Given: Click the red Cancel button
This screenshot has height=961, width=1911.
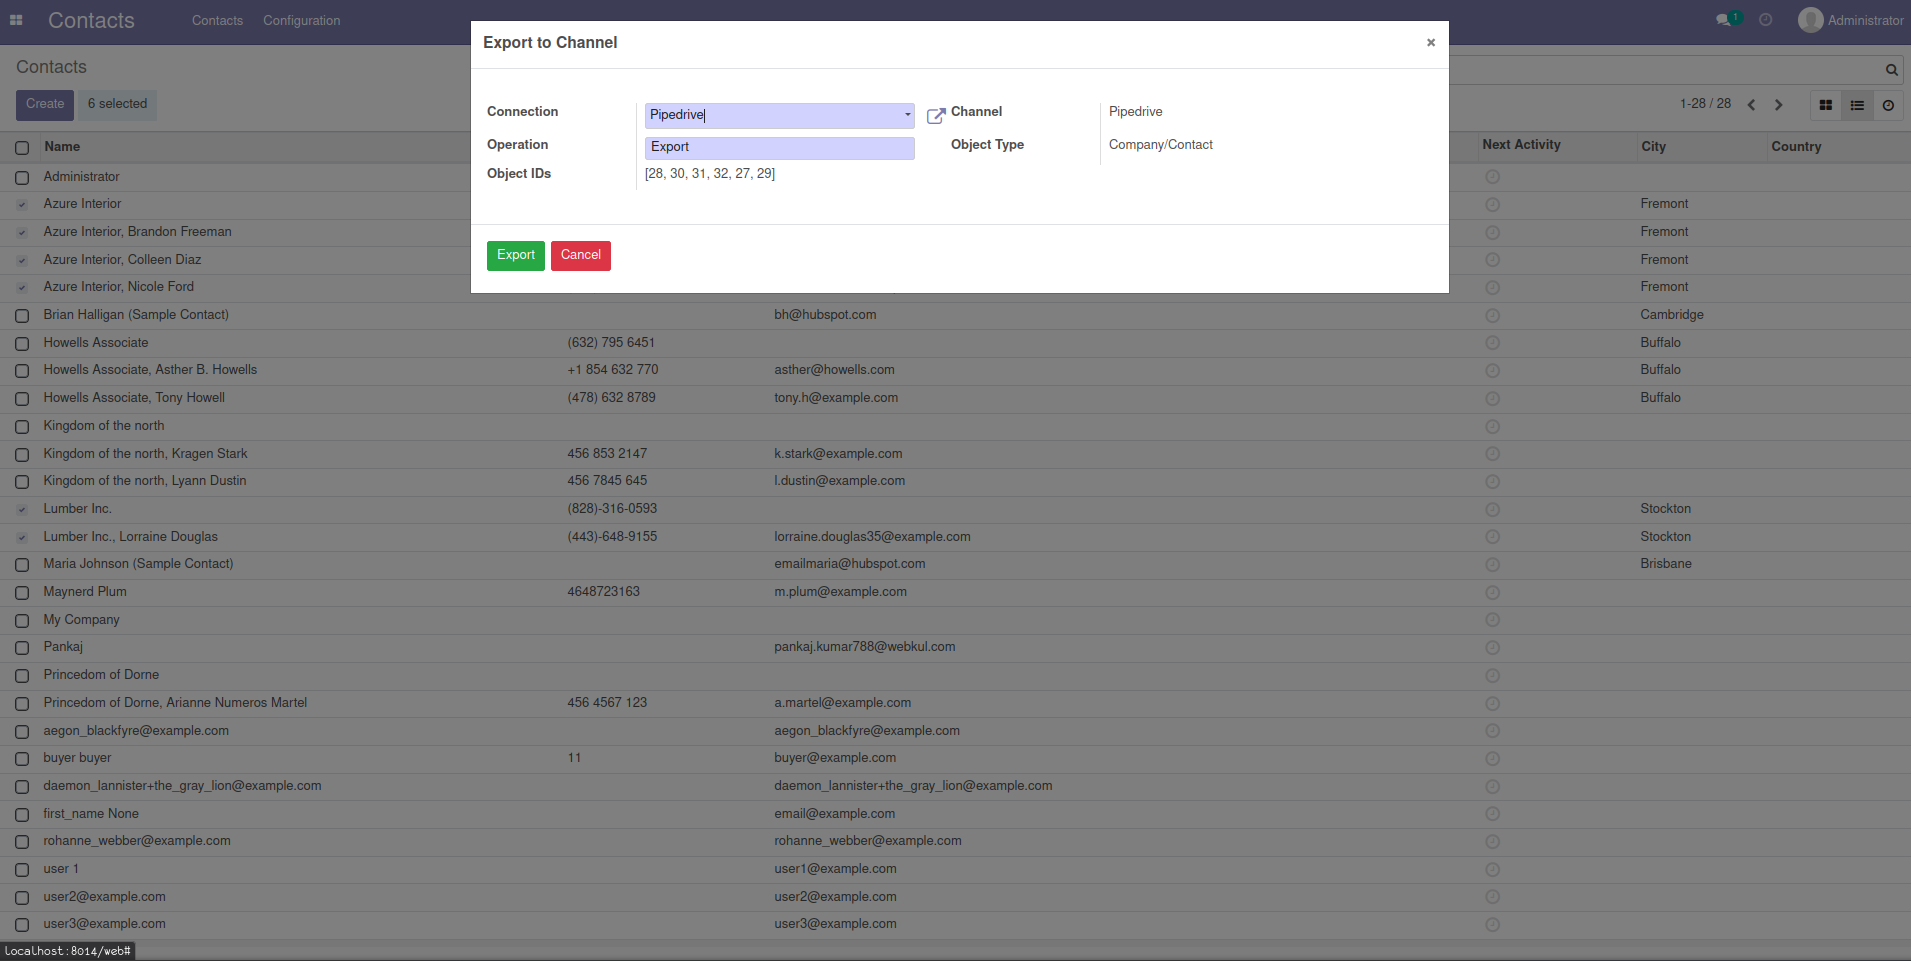Looking at the screenshot, I should click(580, 255).
